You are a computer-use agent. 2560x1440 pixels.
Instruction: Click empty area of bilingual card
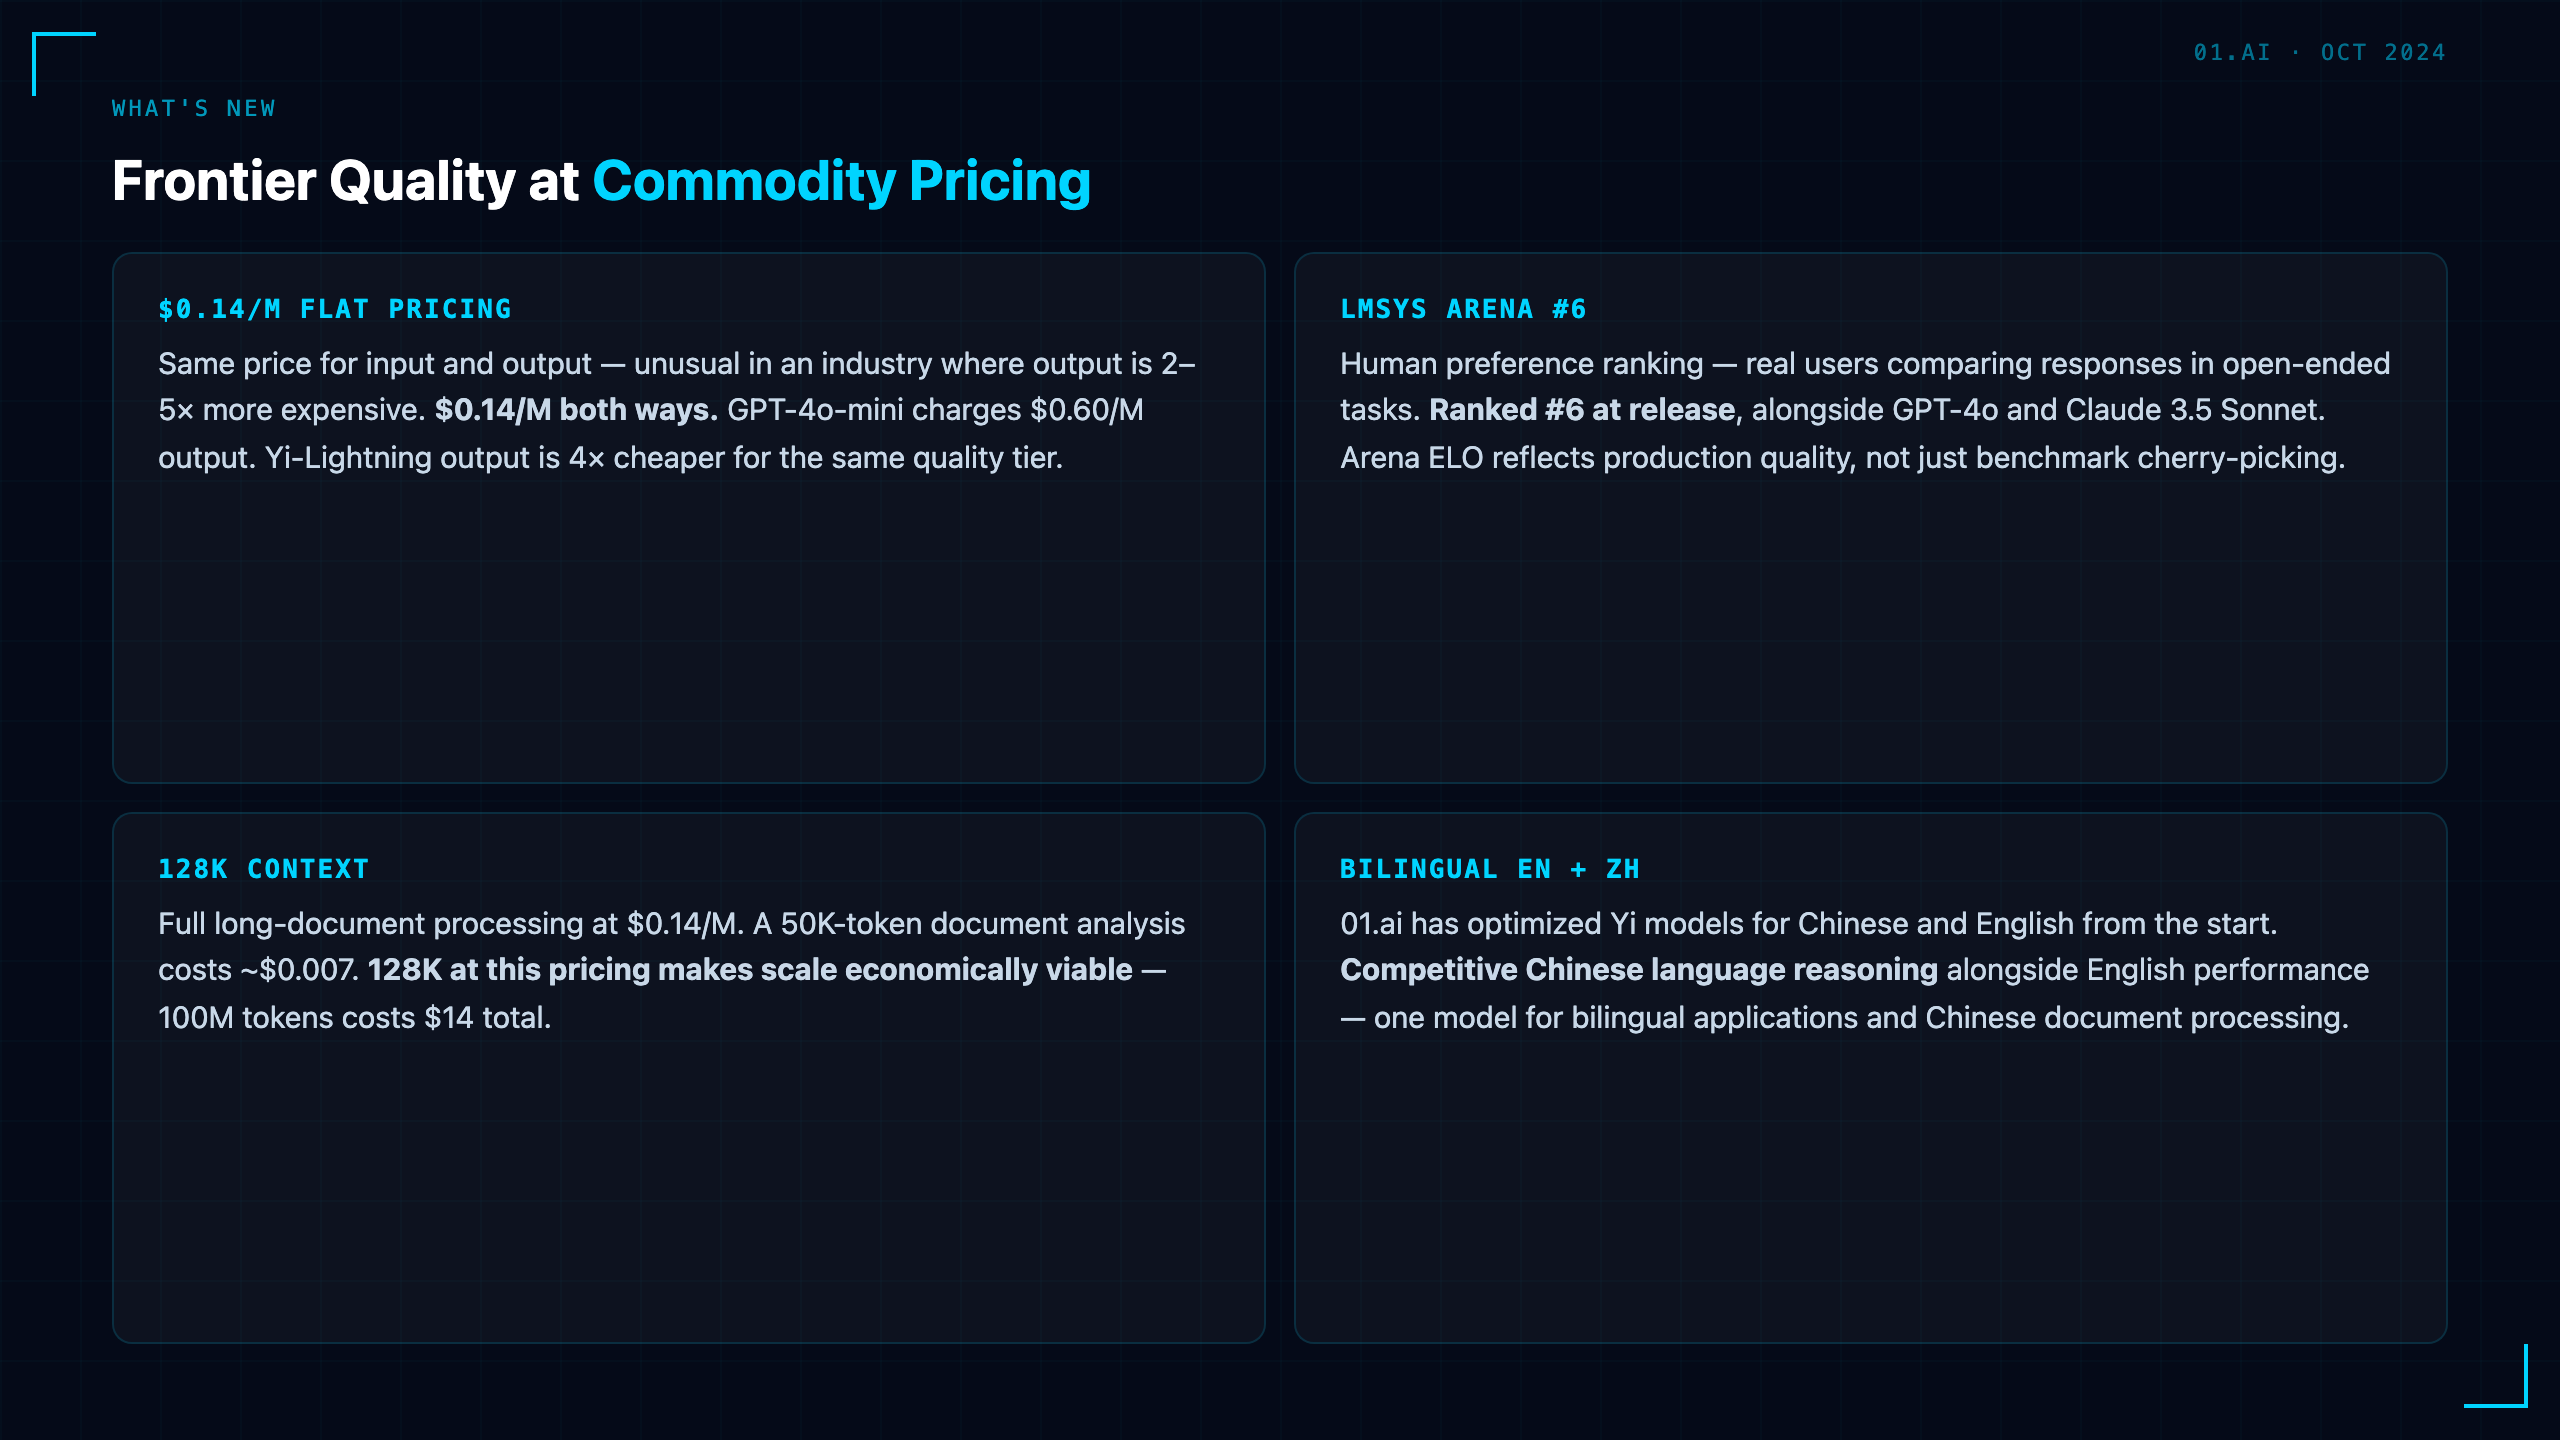[x=1870, y=1190]
